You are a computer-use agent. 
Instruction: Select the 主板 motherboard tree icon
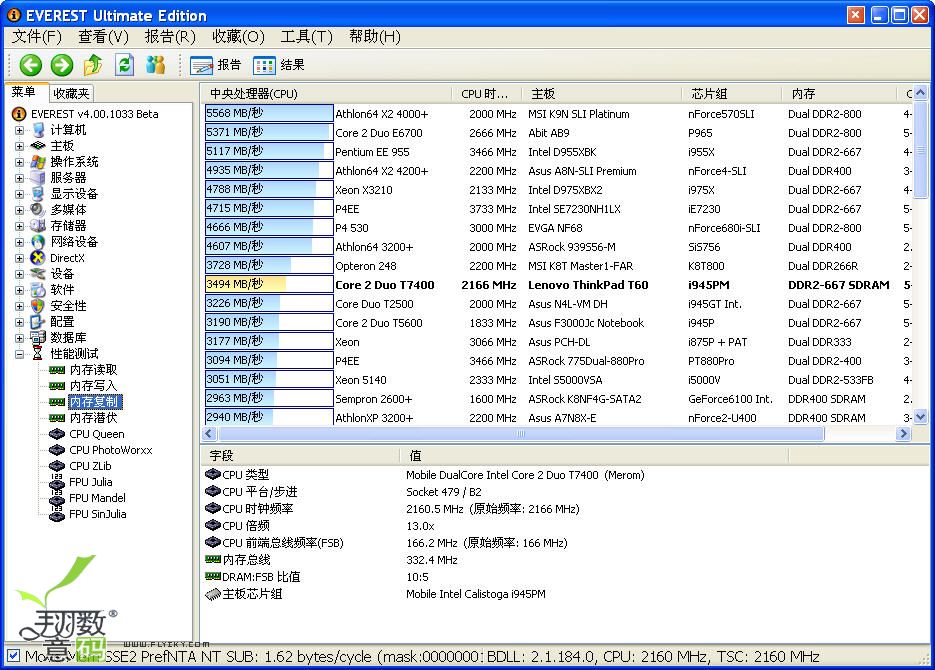click(x=38, y=145)
